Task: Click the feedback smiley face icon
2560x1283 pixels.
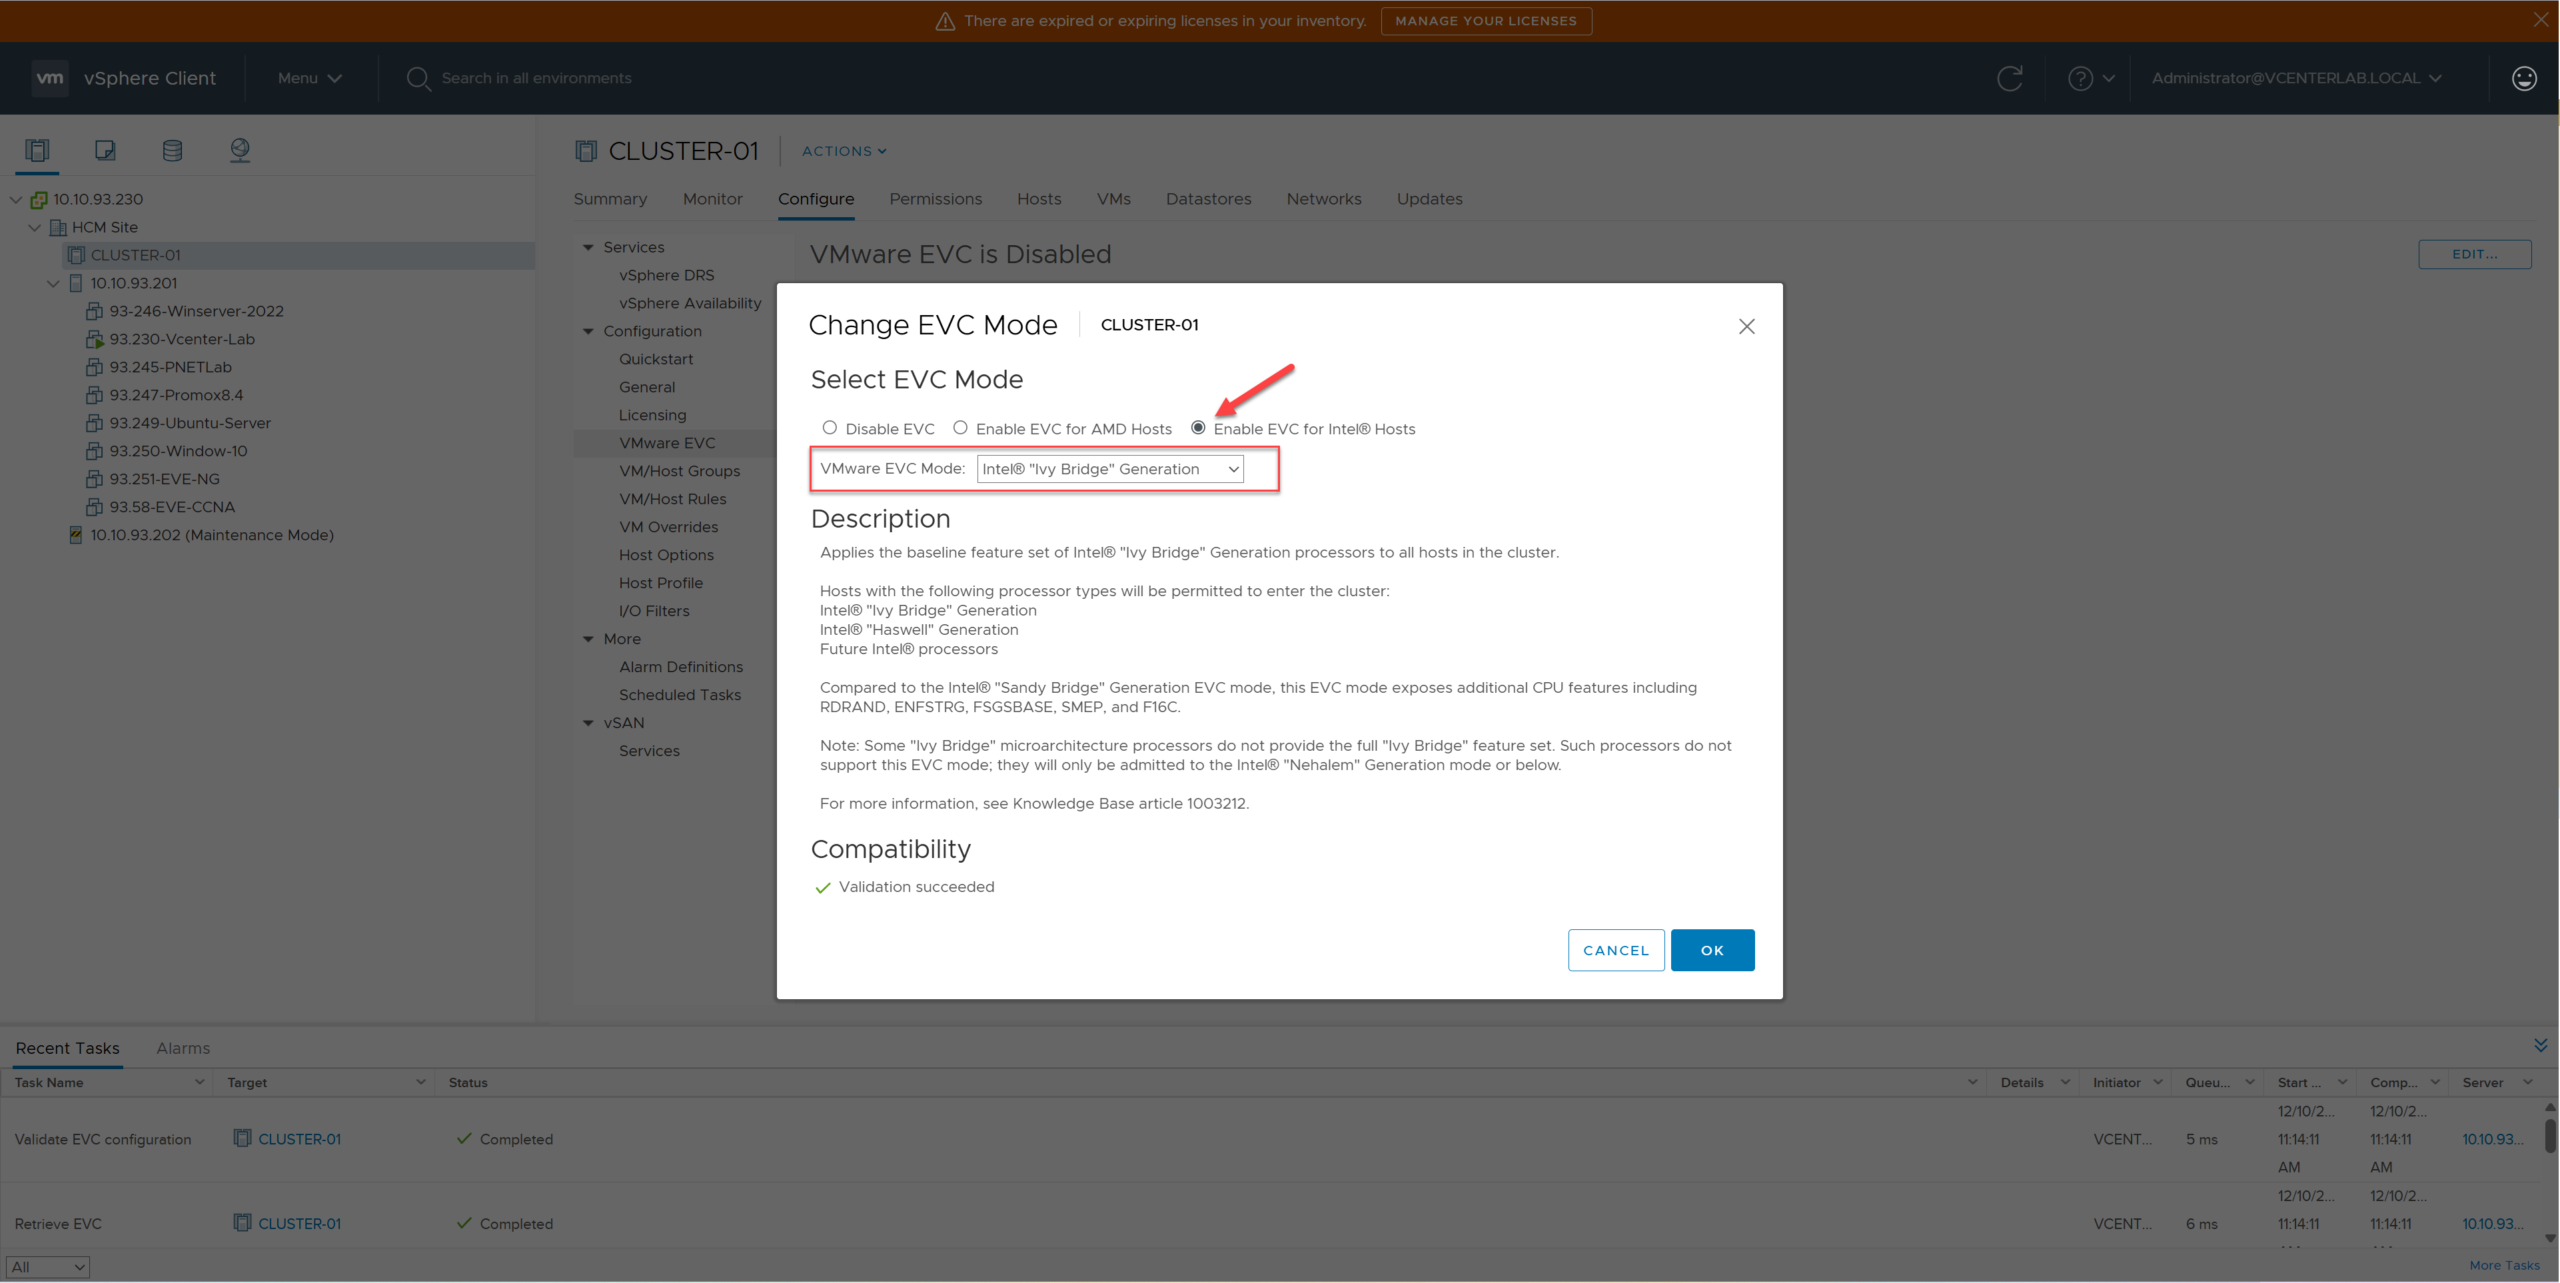Action: coord(2523,78)
